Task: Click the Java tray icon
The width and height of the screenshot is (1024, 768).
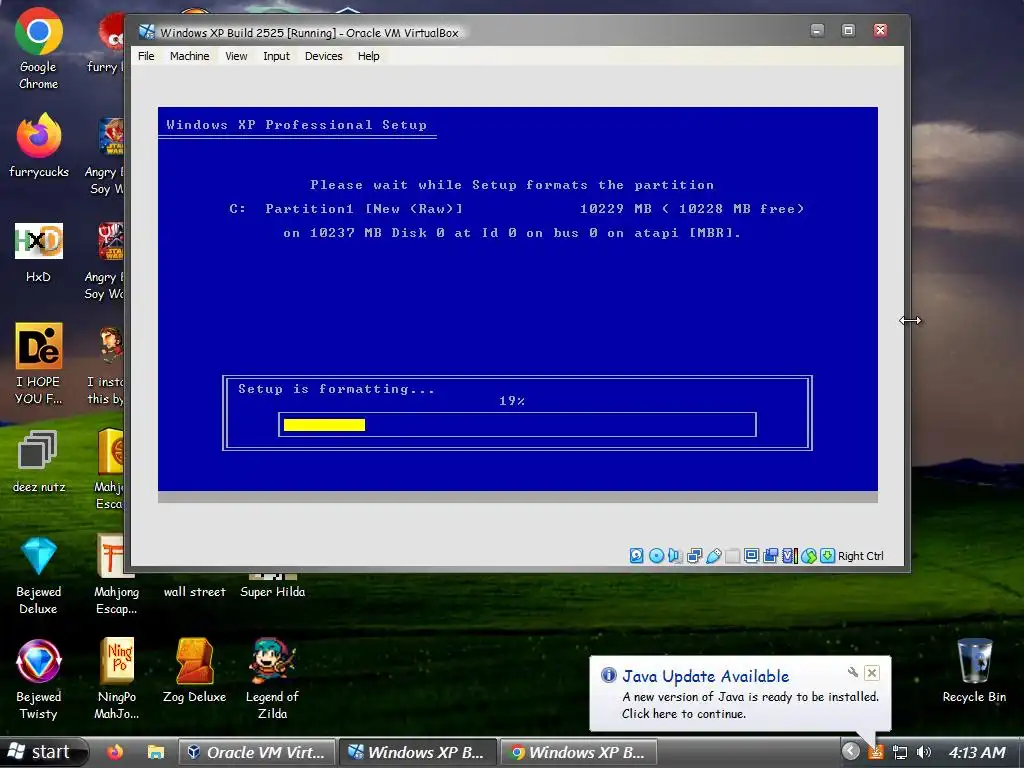Action: [876, 752]
